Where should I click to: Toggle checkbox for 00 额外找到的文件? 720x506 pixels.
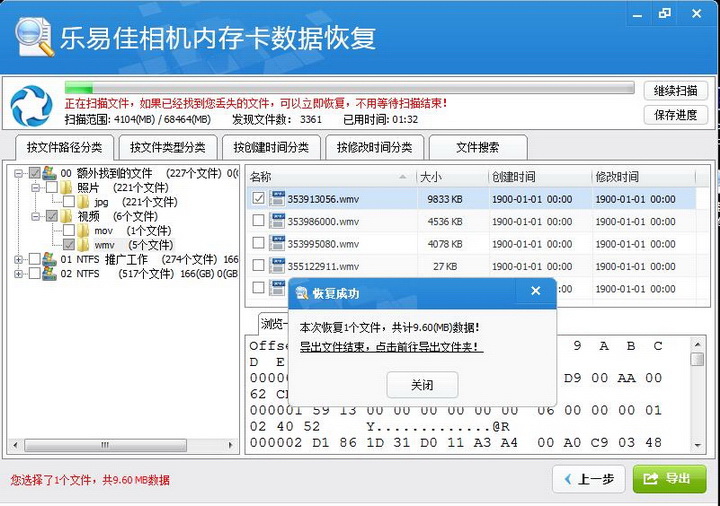click(34, 173)
